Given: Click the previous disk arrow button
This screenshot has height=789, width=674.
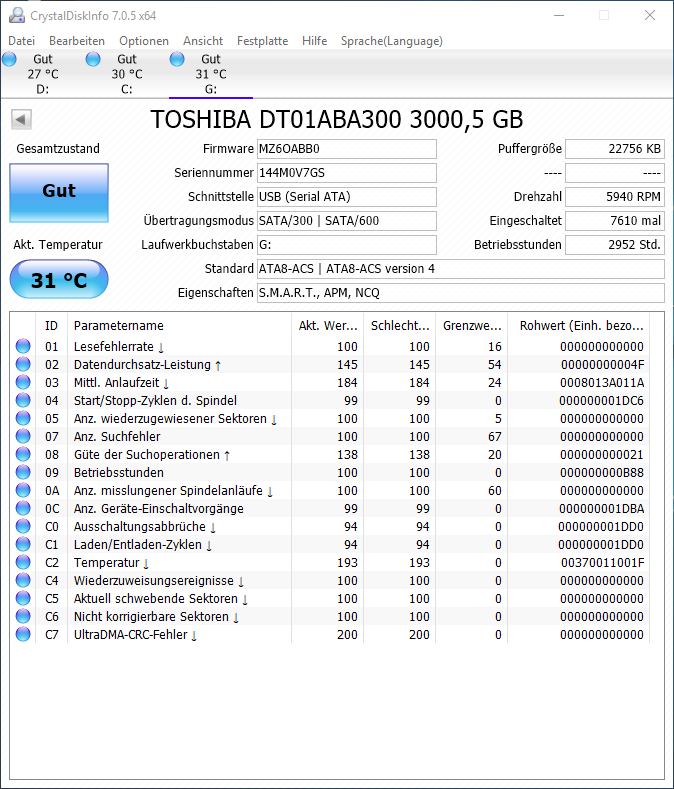Looking at the screenshot, I should (21, 120).
